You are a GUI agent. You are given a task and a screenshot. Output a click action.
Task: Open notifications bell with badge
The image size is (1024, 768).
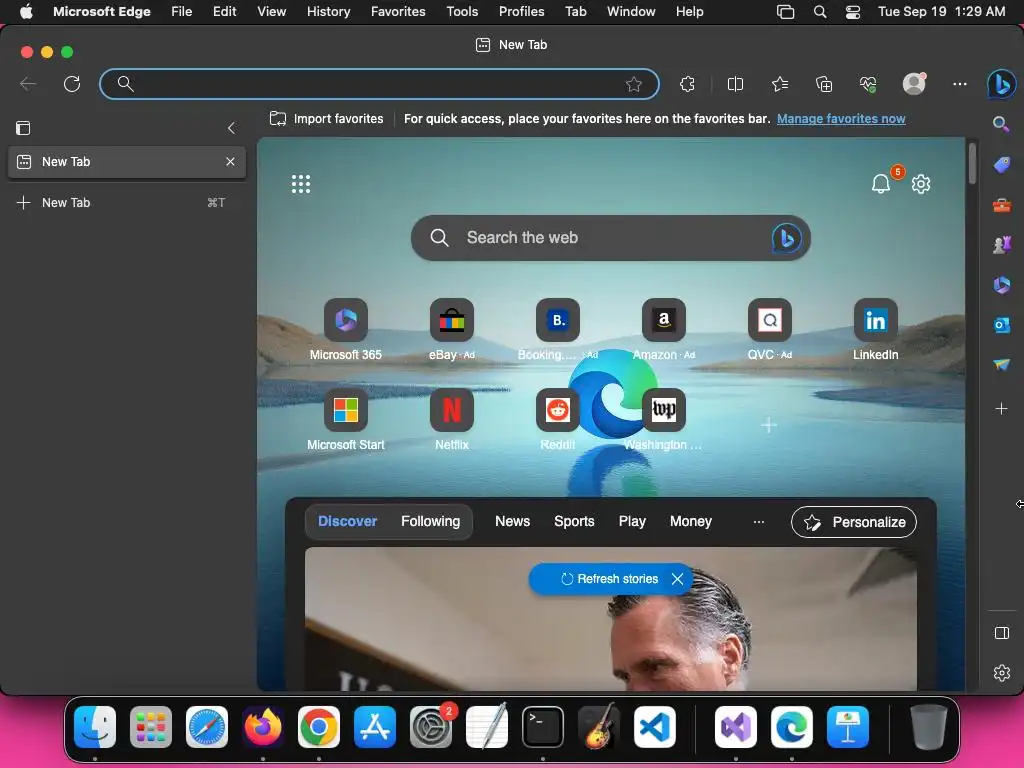pos(881,184)
